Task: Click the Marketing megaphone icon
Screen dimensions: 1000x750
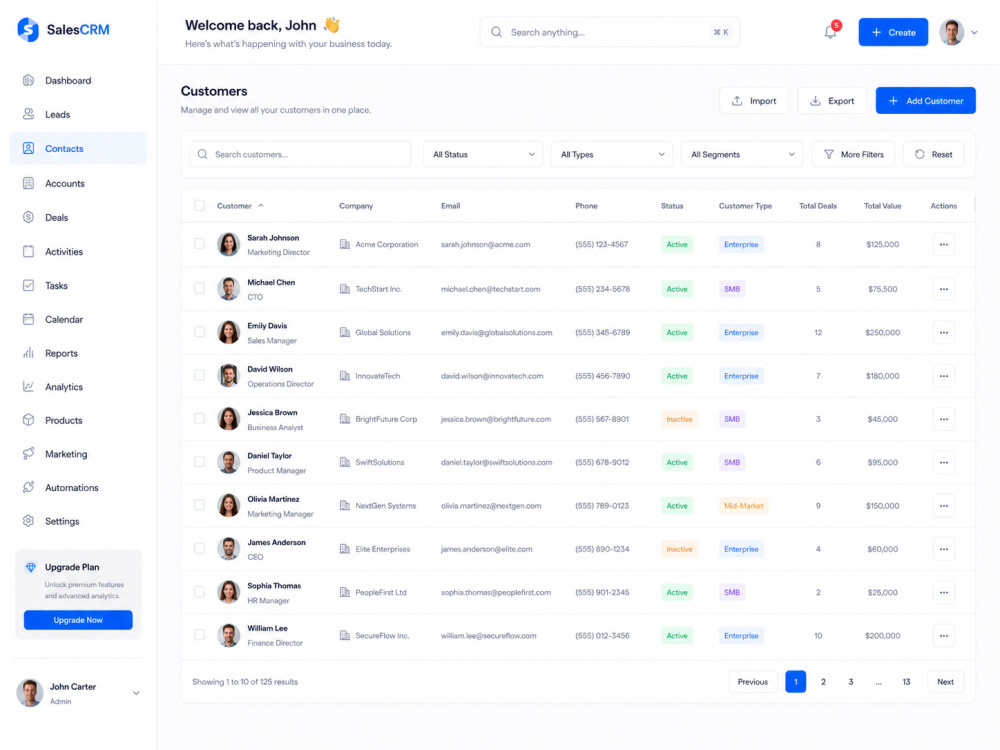Action: (x=28, y=453)
